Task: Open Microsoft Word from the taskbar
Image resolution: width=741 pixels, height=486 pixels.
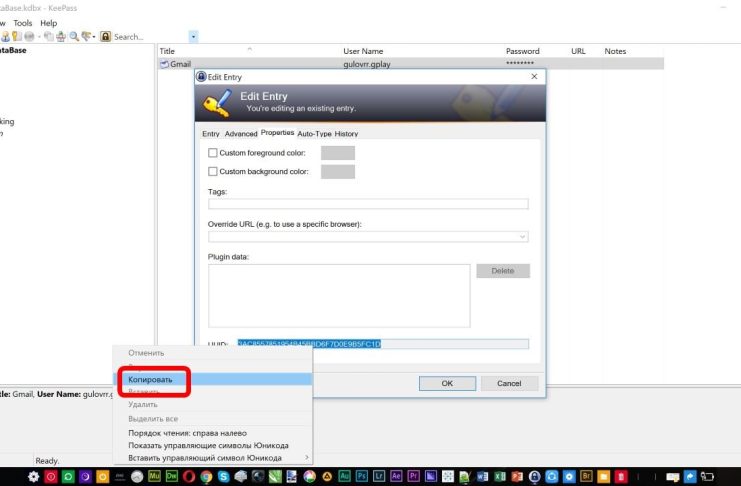Action: 483,476
